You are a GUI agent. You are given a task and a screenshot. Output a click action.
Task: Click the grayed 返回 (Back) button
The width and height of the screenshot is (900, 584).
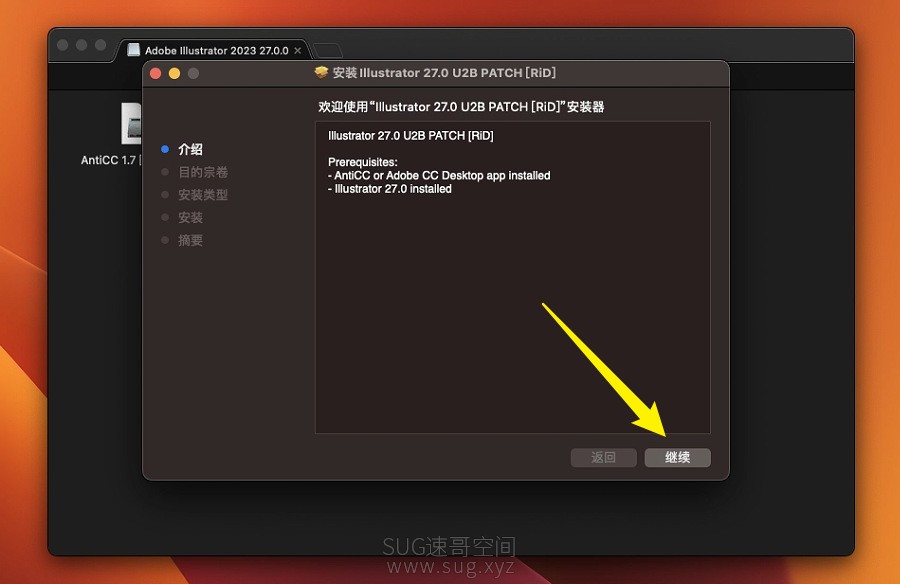coord(603,457)
